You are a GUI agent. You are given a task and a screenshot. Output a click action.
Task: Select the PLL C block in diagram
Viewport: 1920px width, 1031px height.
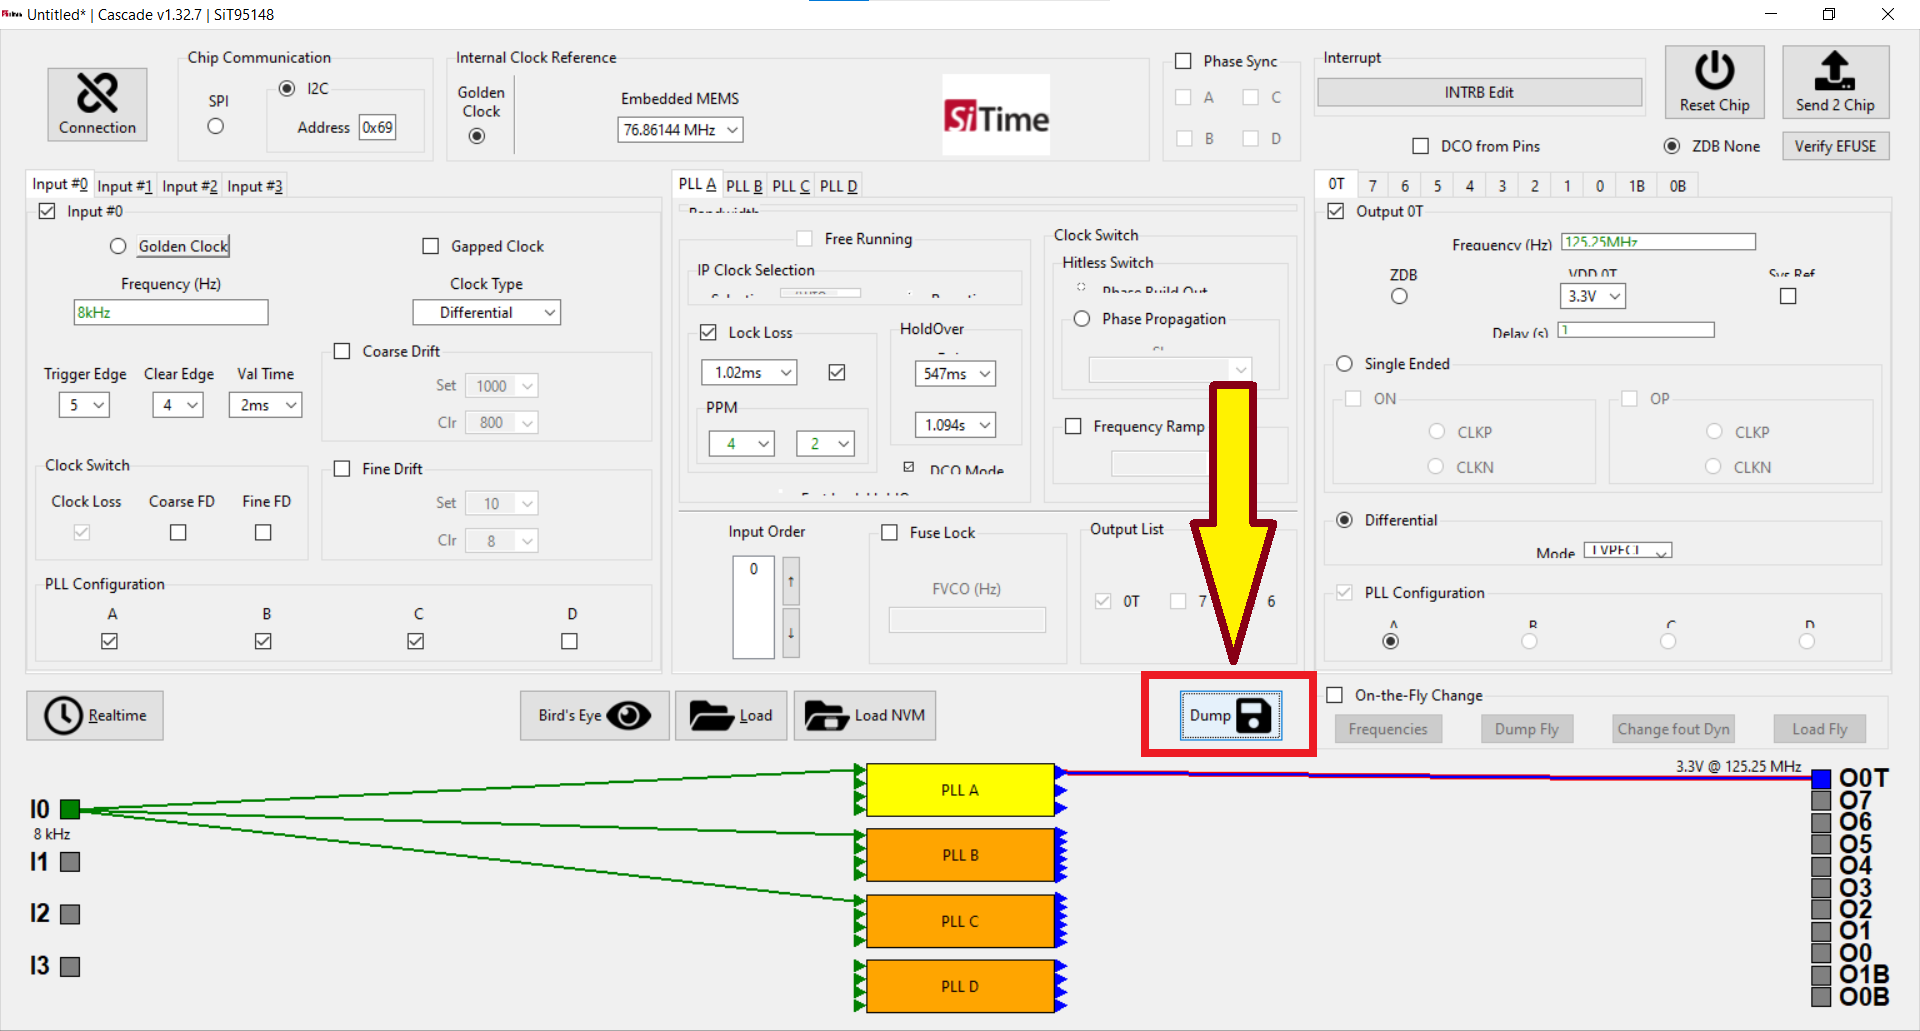[x=960, y=921]
